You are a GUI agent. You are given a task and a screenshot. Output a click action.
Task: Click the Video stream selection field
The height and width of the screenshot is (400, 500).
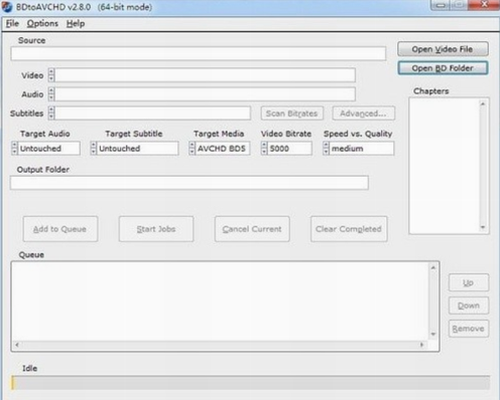coord(205,75)
